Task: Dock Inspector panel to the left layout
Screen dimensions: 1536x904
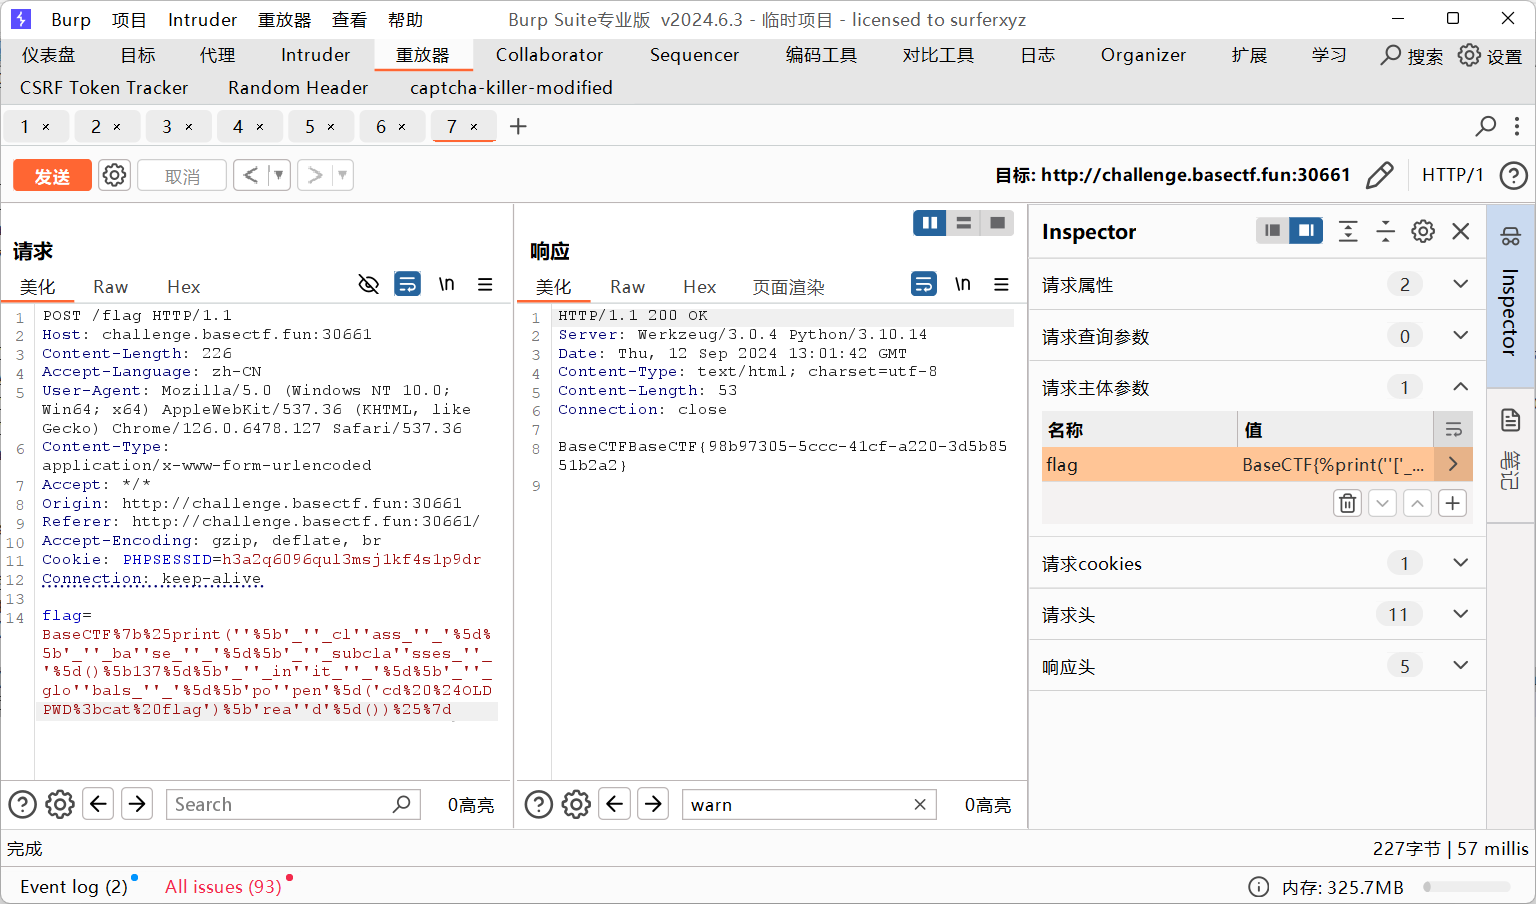Action: coord(1273,231)
